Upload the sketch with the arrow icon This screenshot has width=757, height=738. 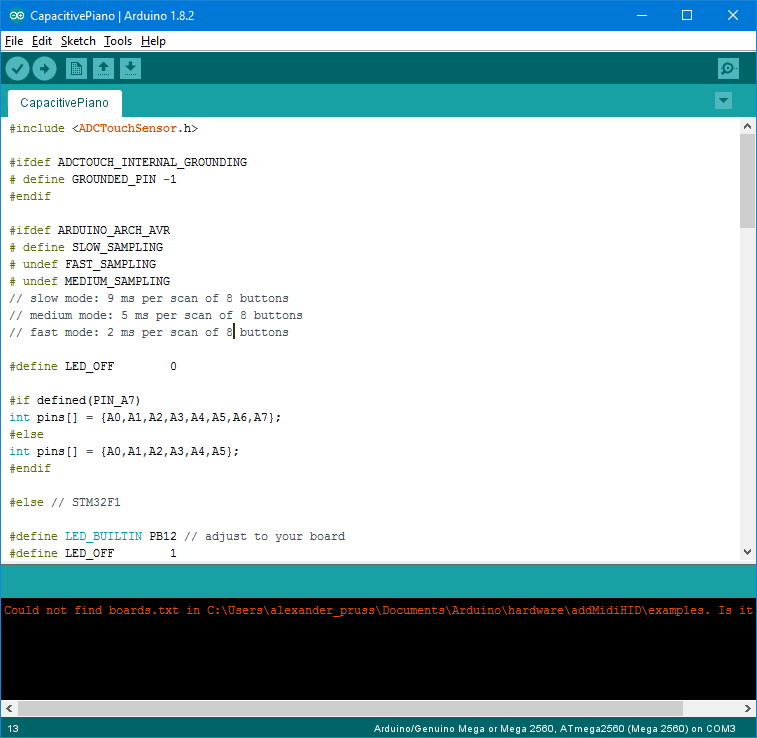pos(44,68)
